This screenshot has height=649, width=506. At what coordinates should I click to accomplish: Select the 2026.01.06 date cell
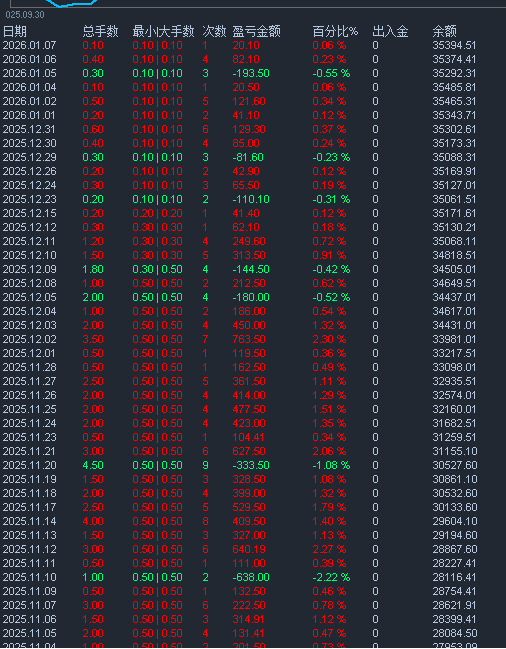(x=29, y=59)
